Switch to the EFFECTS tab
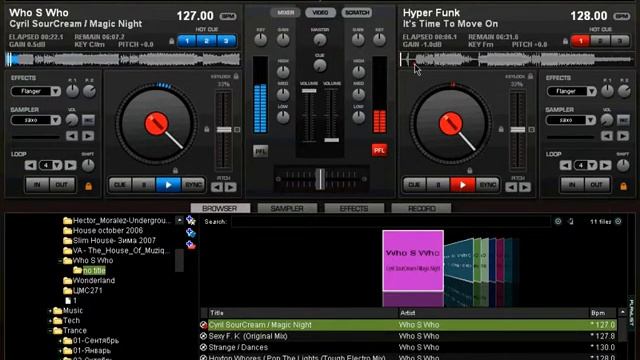Screen dimensions: 640x360 pos(354,208)
